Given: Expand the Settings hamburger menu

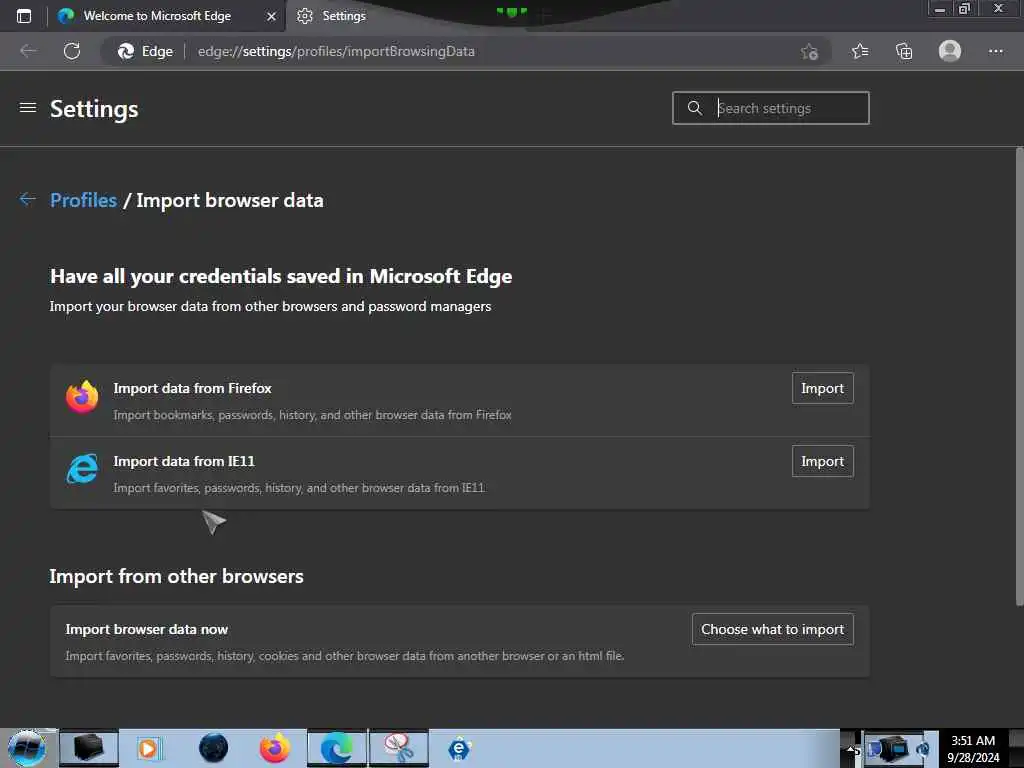Looking at the screenshot, I should [27, 107].
